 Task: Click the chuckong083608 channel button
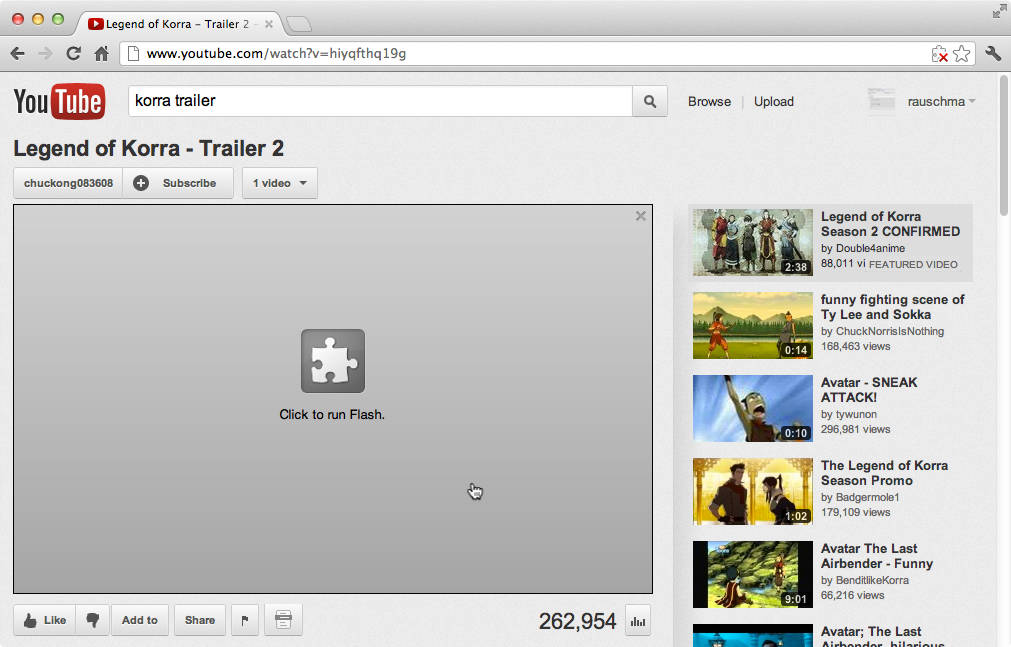click(68, 183)
